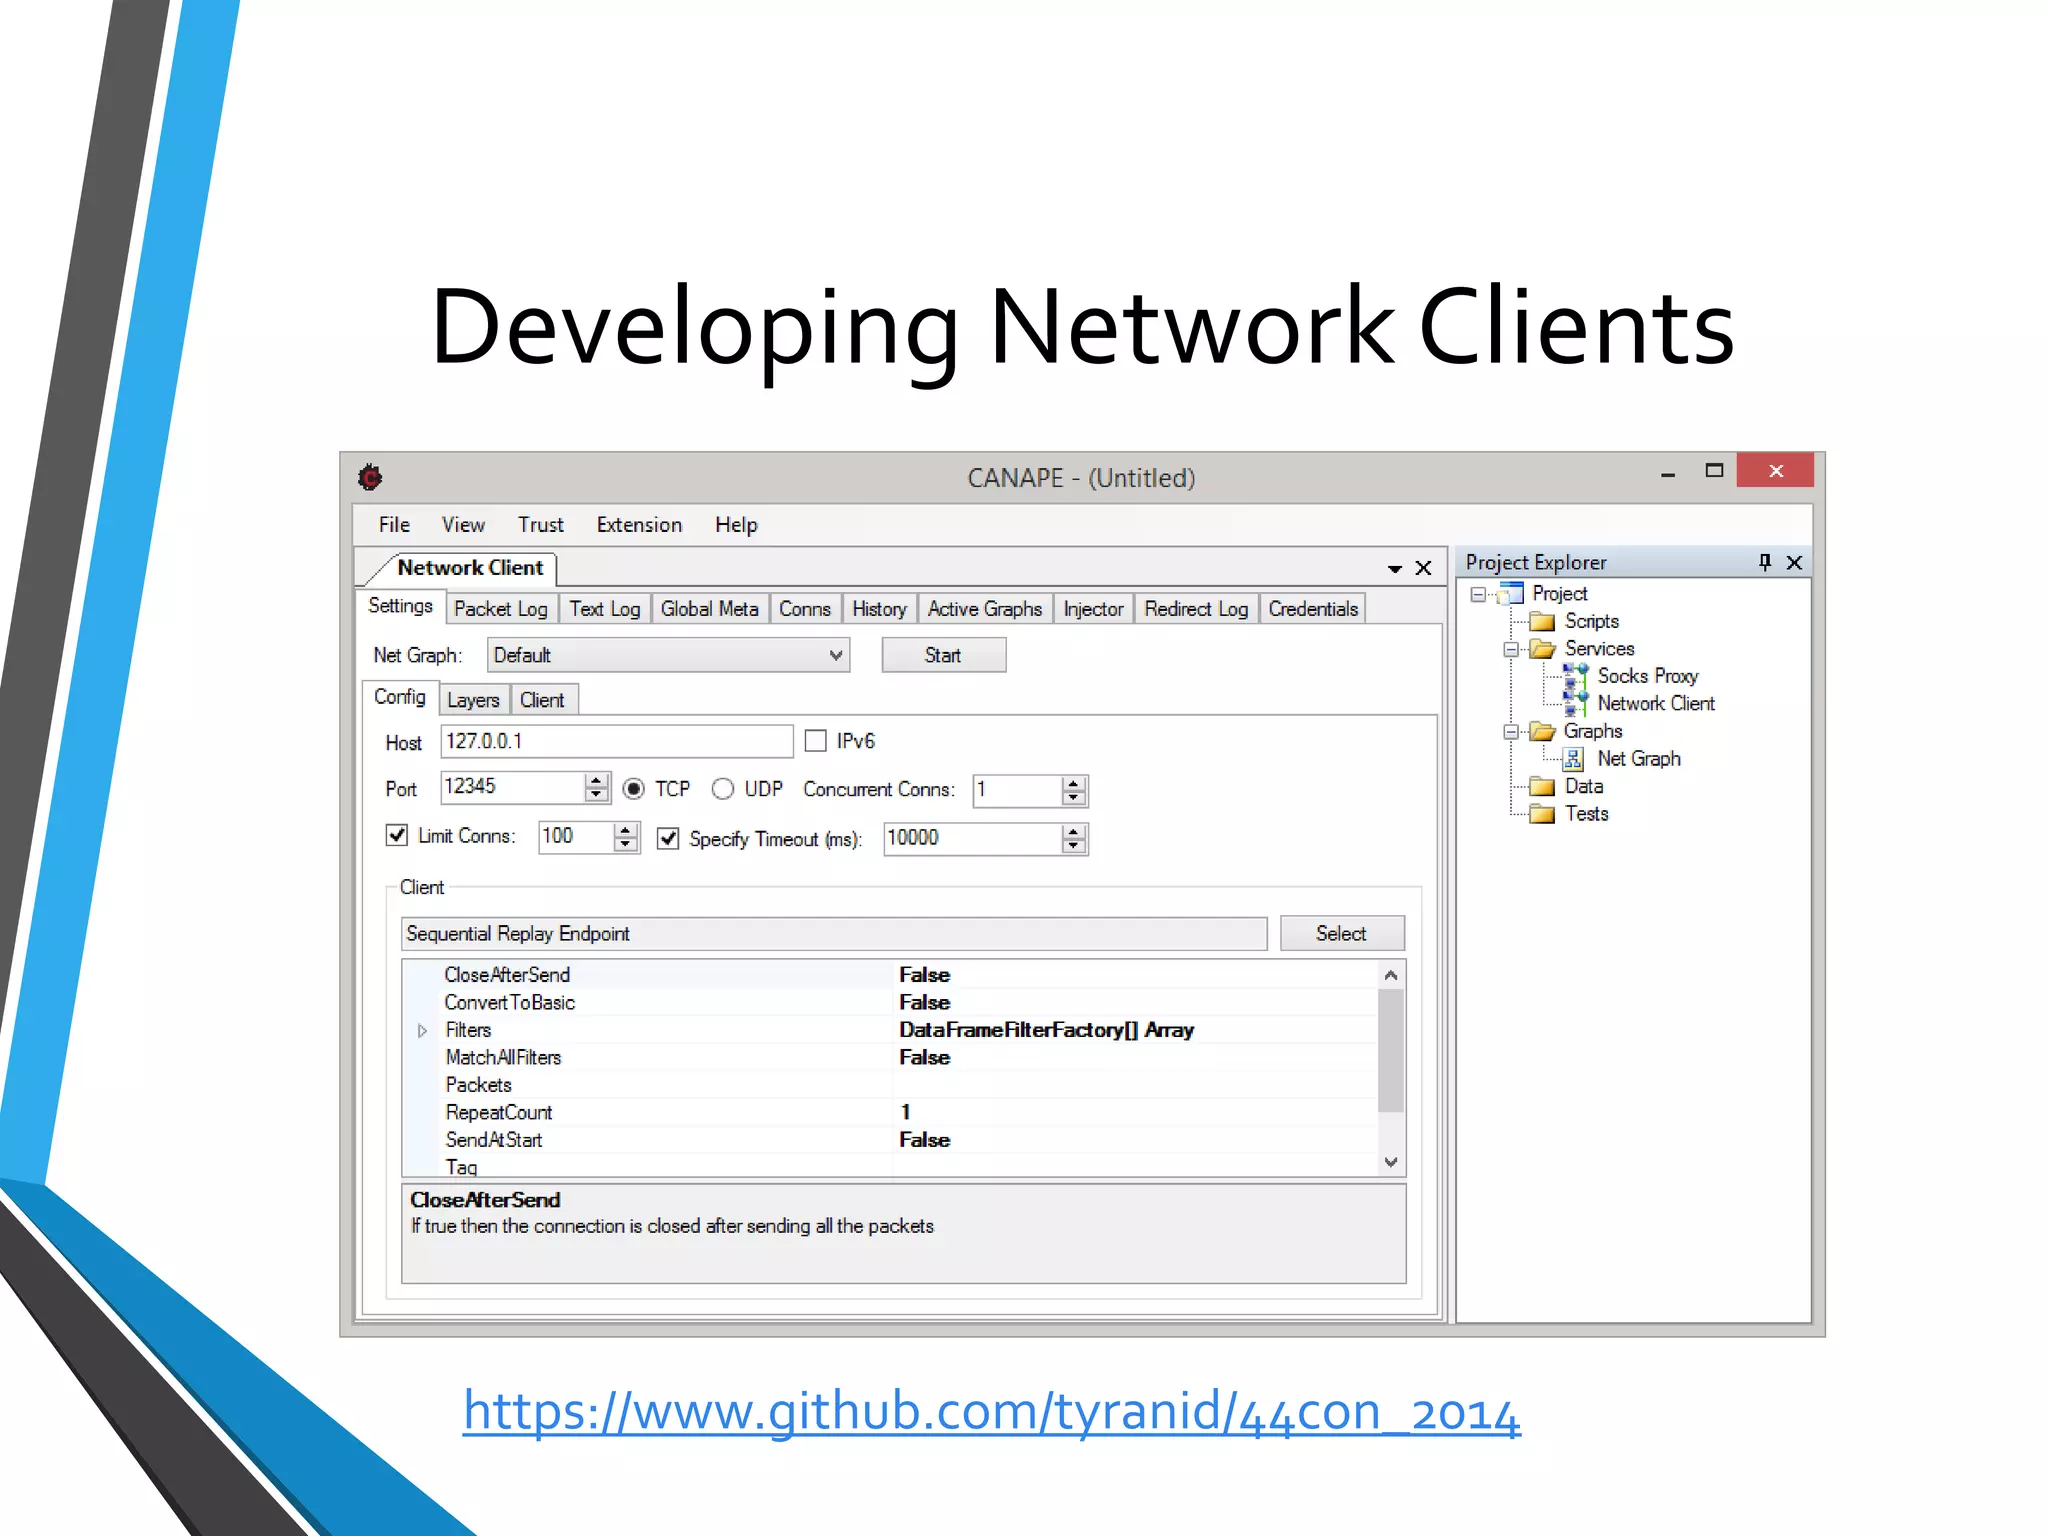The image size is (2048, 1536).
Task: Select the UDP radio button
Action: [x=722, y=789]
